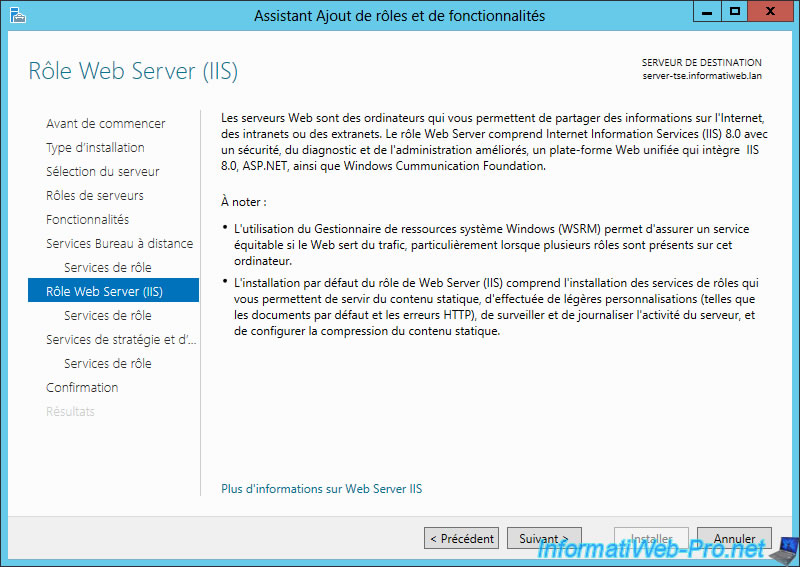
Task: Close the Assistant Ajout de rôles window
Action: coord(770,12)
